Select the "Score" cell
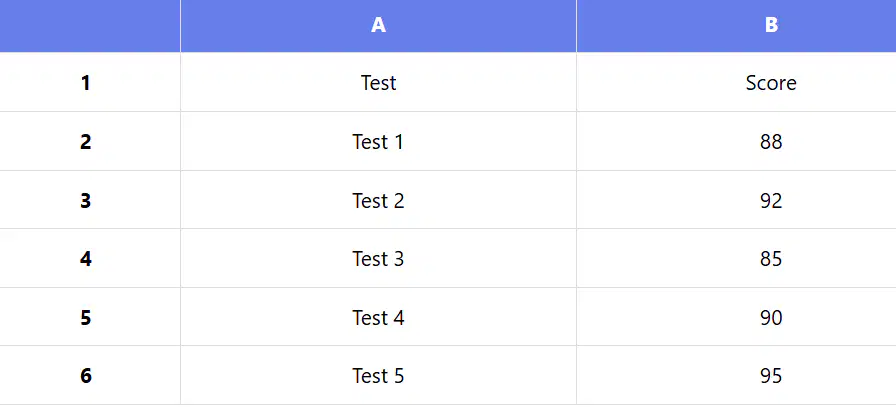 (x=737, y=82)
